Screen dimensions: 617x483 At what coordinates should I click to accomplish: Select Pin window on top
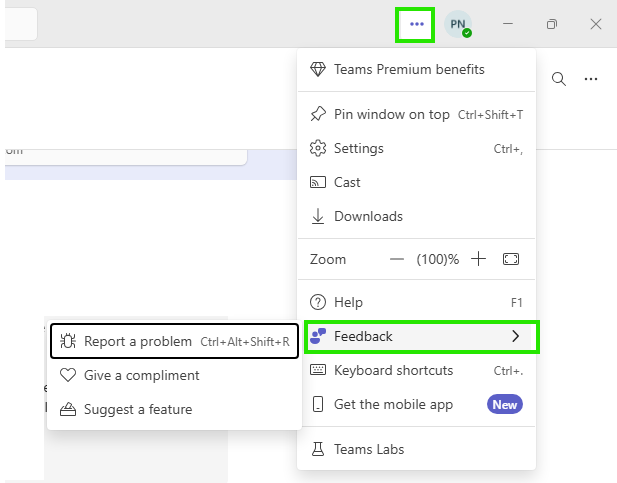point(417,115)
